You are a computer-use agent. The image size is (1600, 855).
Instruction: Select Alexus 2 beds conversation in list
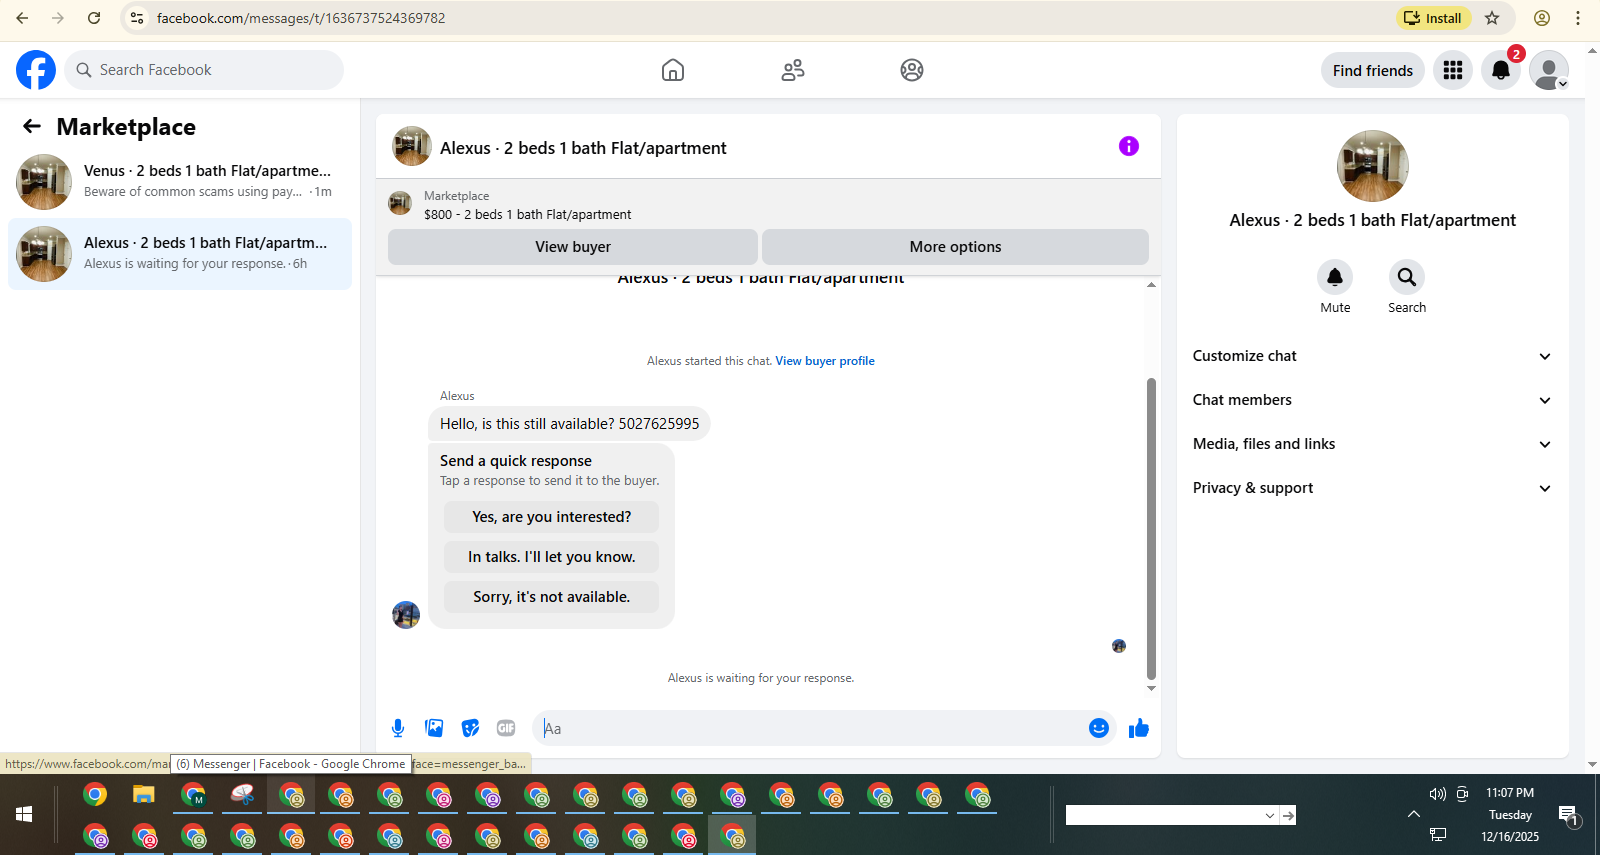coord(180,254)
